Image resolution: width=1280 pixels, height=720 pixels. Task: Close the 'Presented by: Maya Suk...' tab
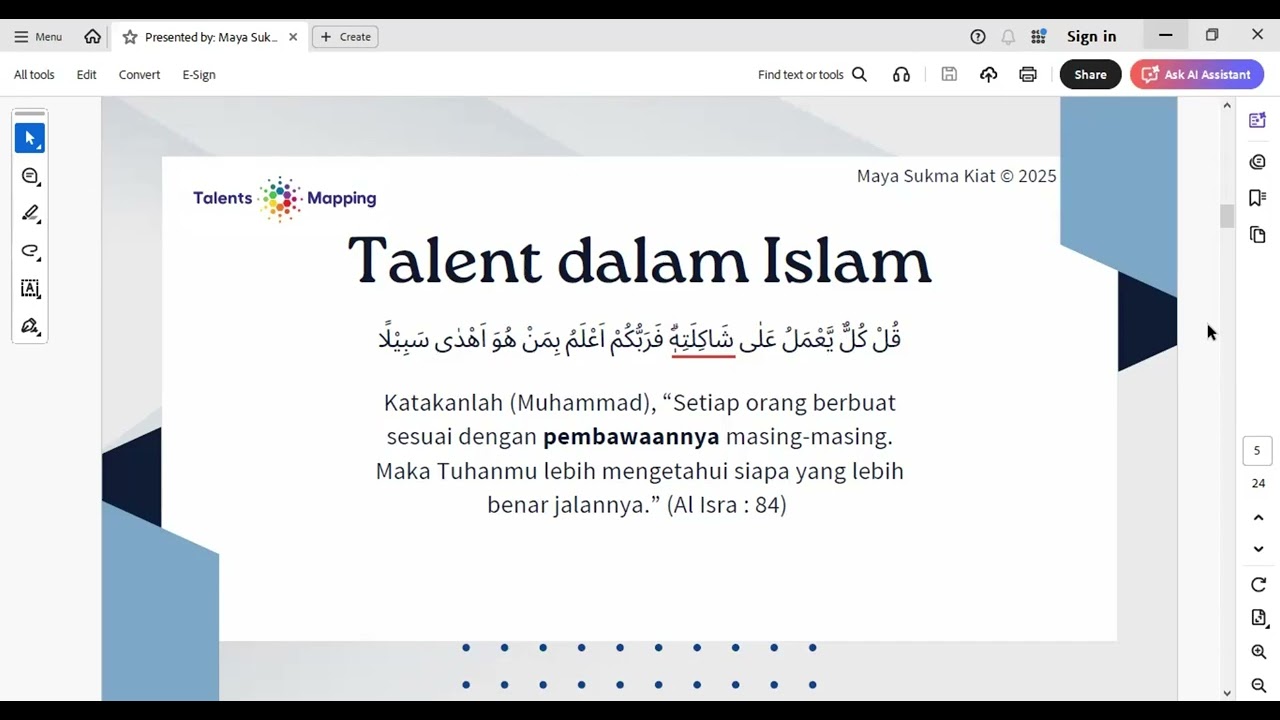click(293, 37)
